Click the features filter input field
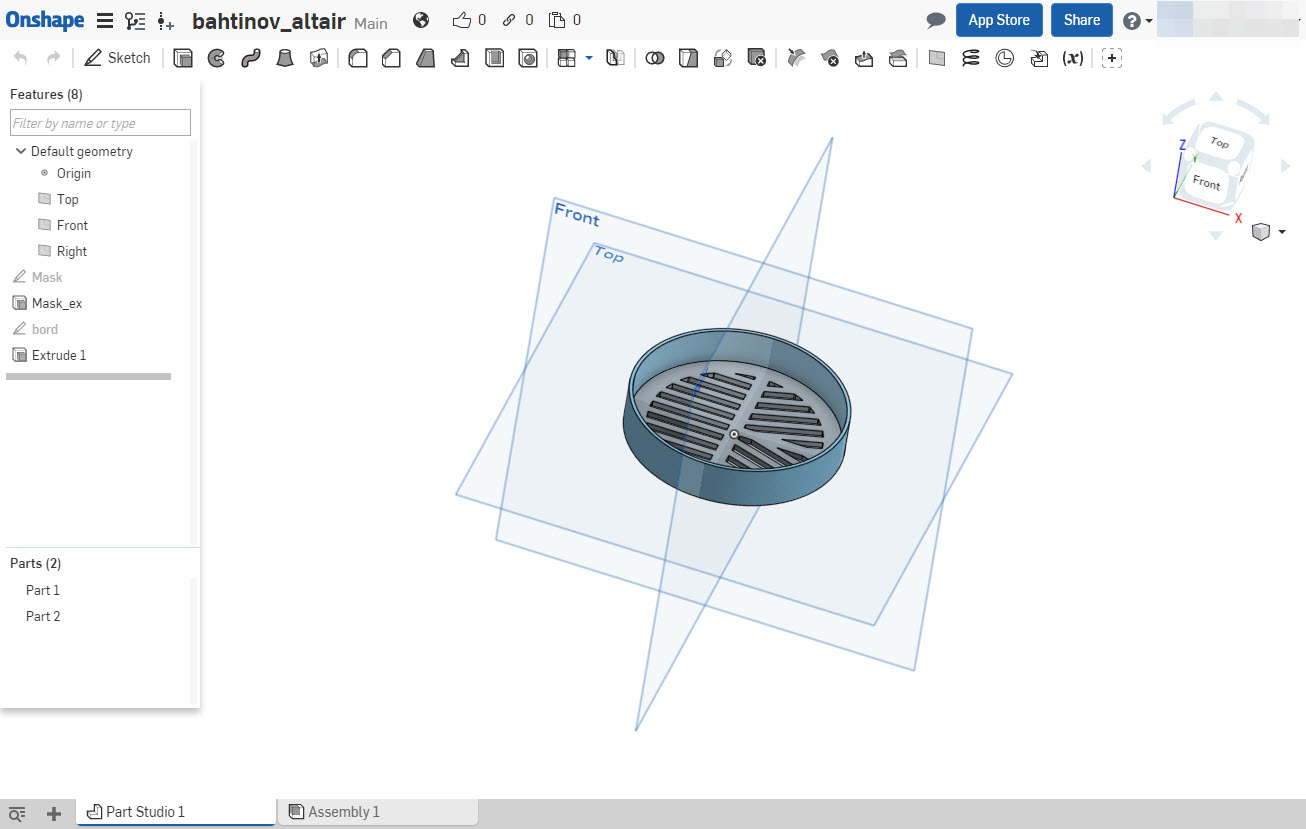The height and width of the screenshot is (829, 1306). (x=100, y=122)
